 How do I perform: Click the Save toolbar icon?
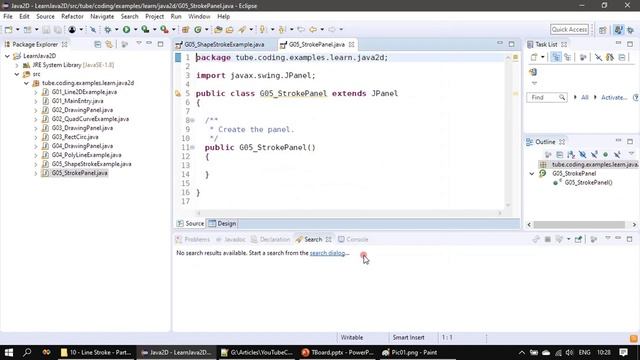point(46,29)
